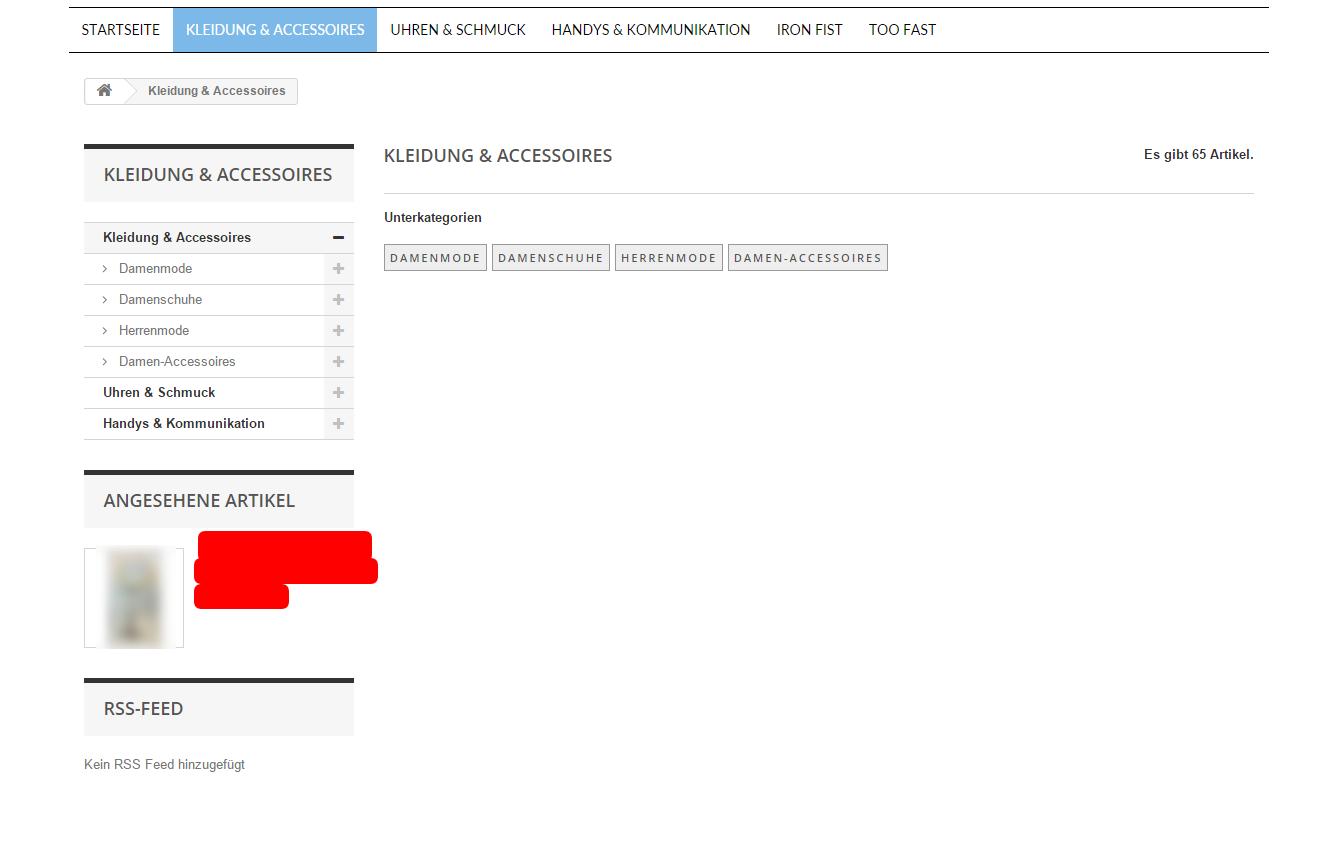Select Kleidung & Accessoires in top menu
Image resolution: width=1339 pixels, height=848 pixels.
(x=275, y=30)
